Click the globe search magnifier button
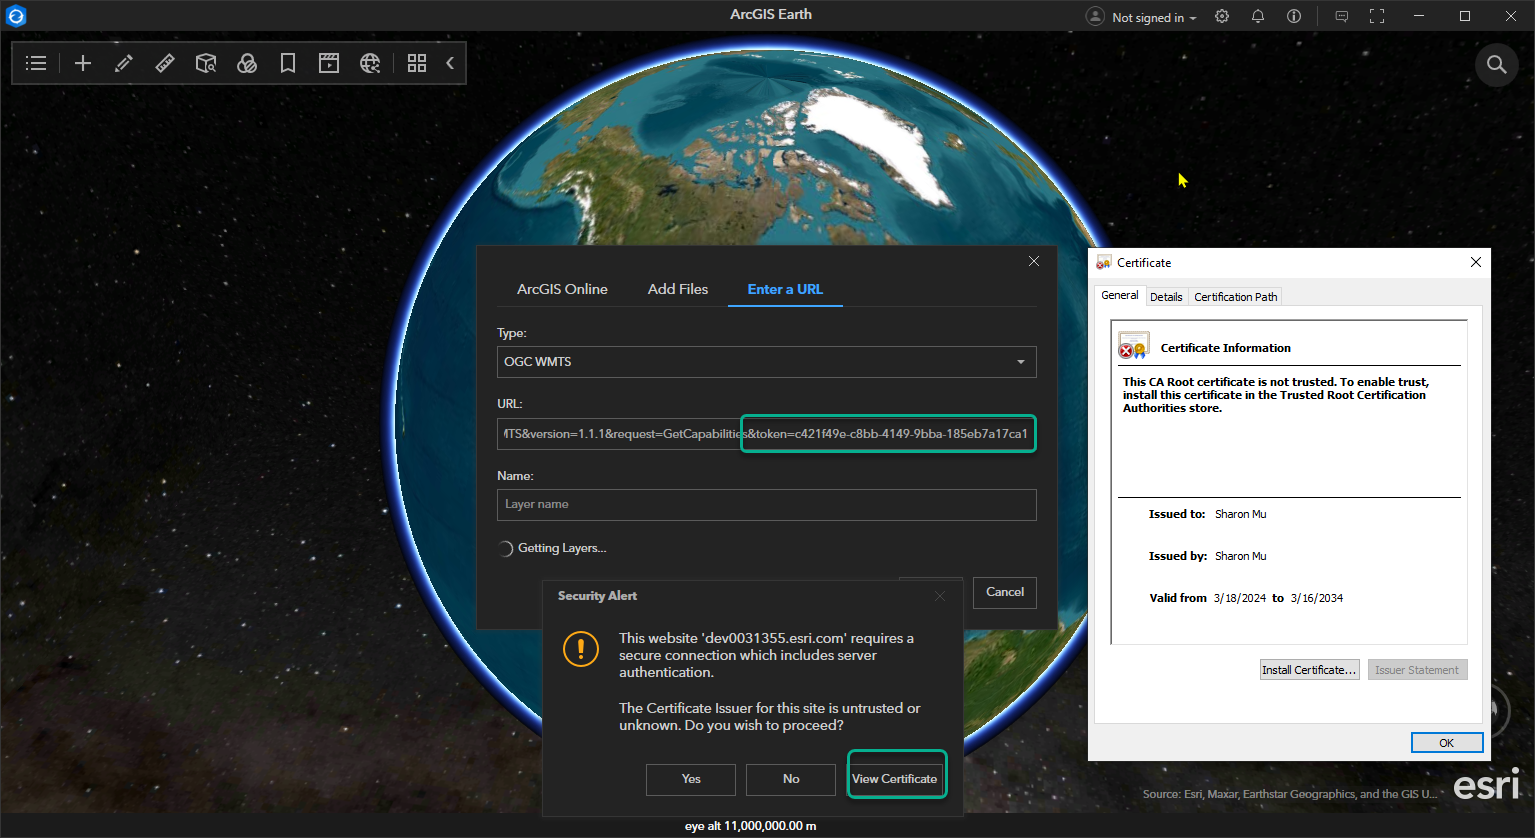This screenshot has width=1535, height=838. (1496, 64)
